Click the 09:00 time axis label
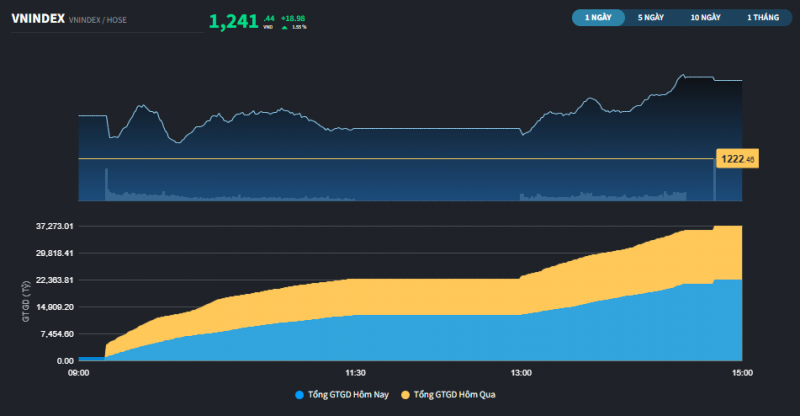Viewport: 800px width, 416px height. (x=78, y=372)
